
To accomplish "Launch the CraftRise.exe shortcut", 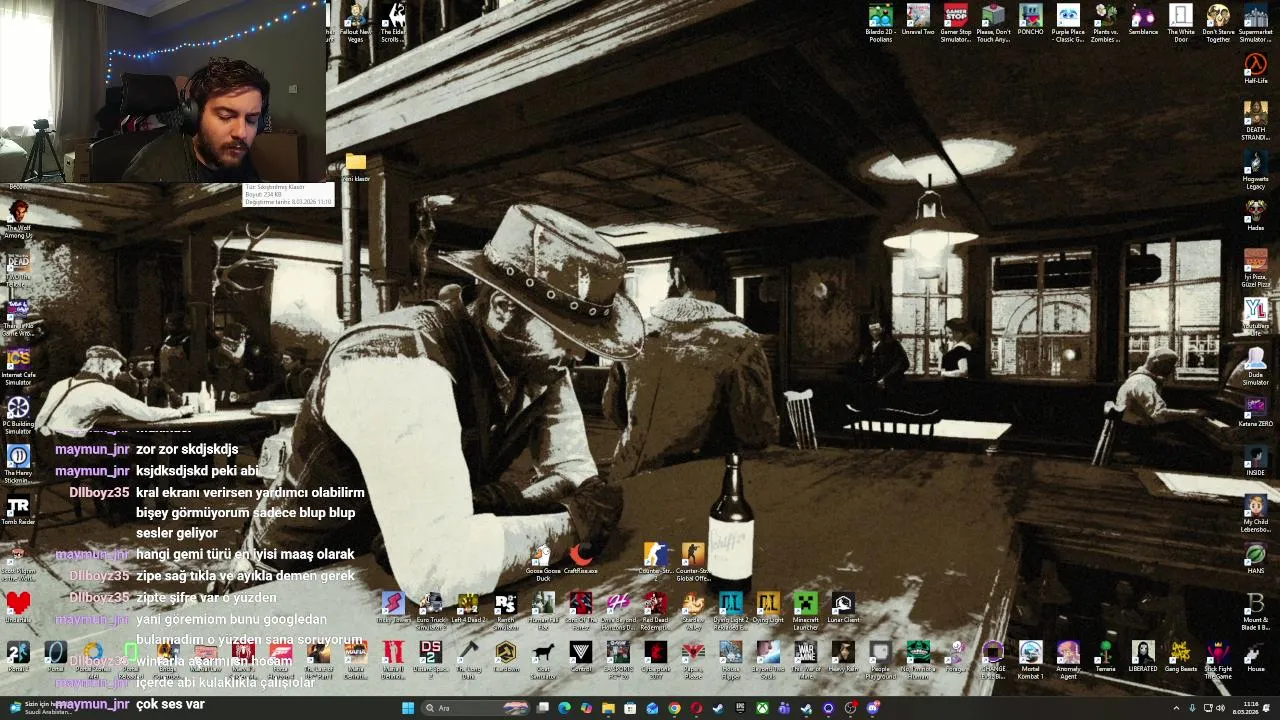I will 581,559.
